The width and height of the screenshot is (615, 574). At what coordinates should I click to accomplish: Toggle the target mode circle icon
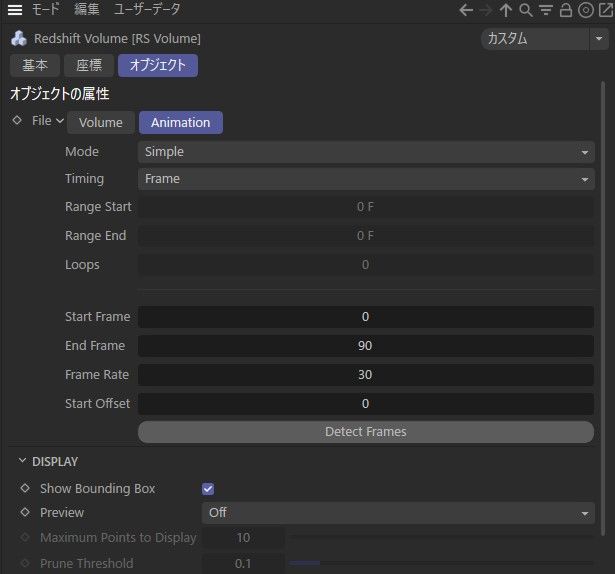(x=586, y=10)
